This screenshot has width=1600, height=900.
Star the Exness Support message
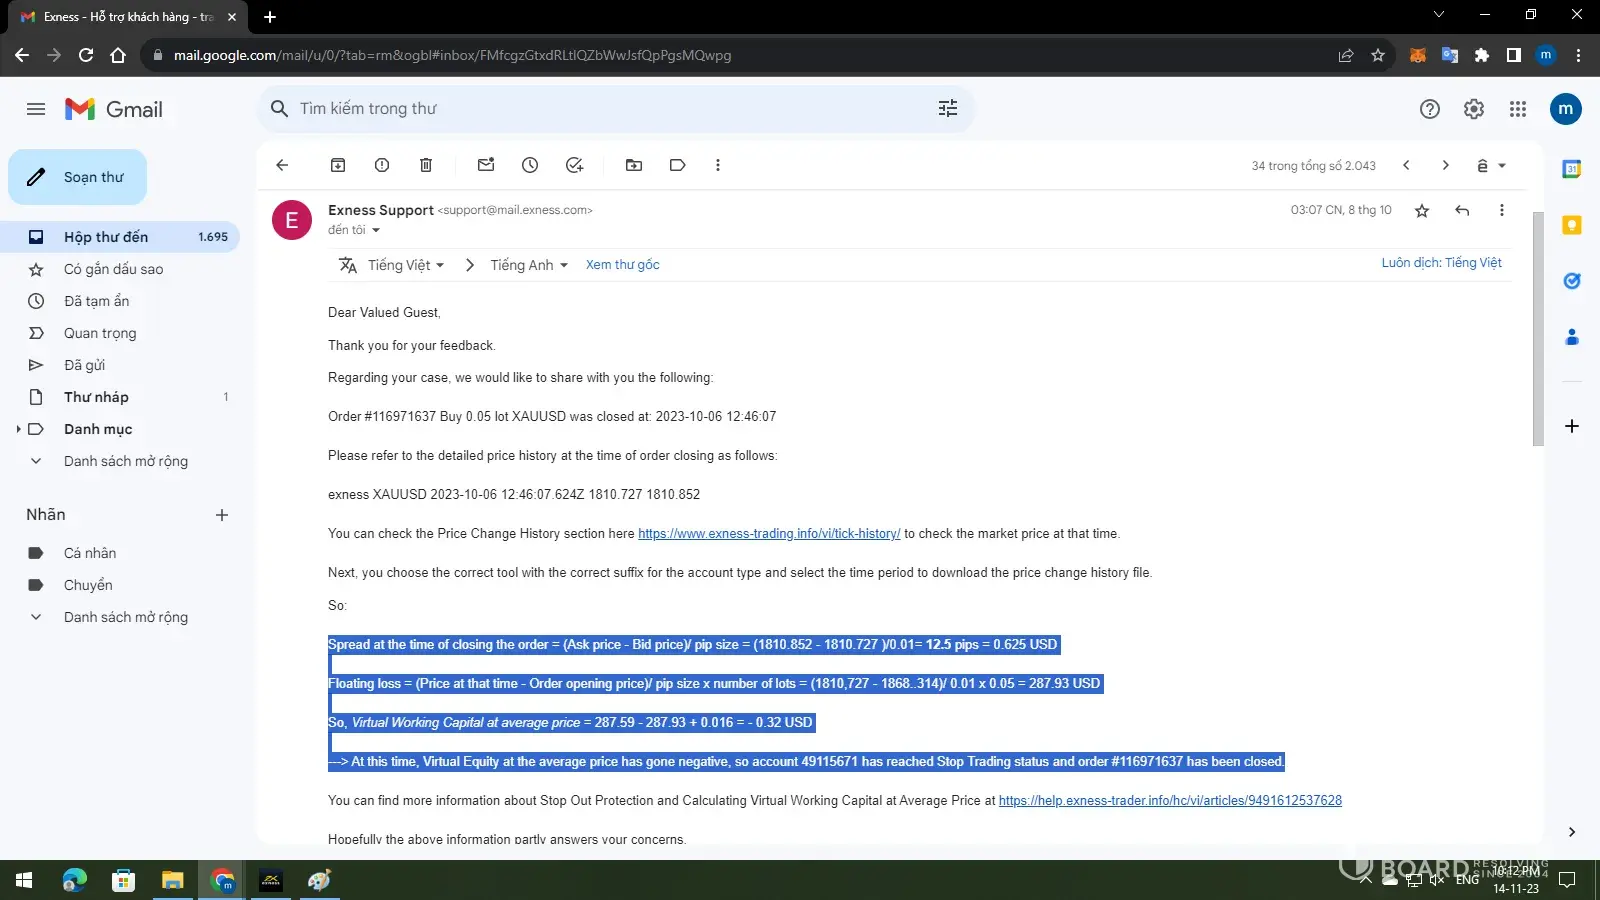coord(1422,210)
